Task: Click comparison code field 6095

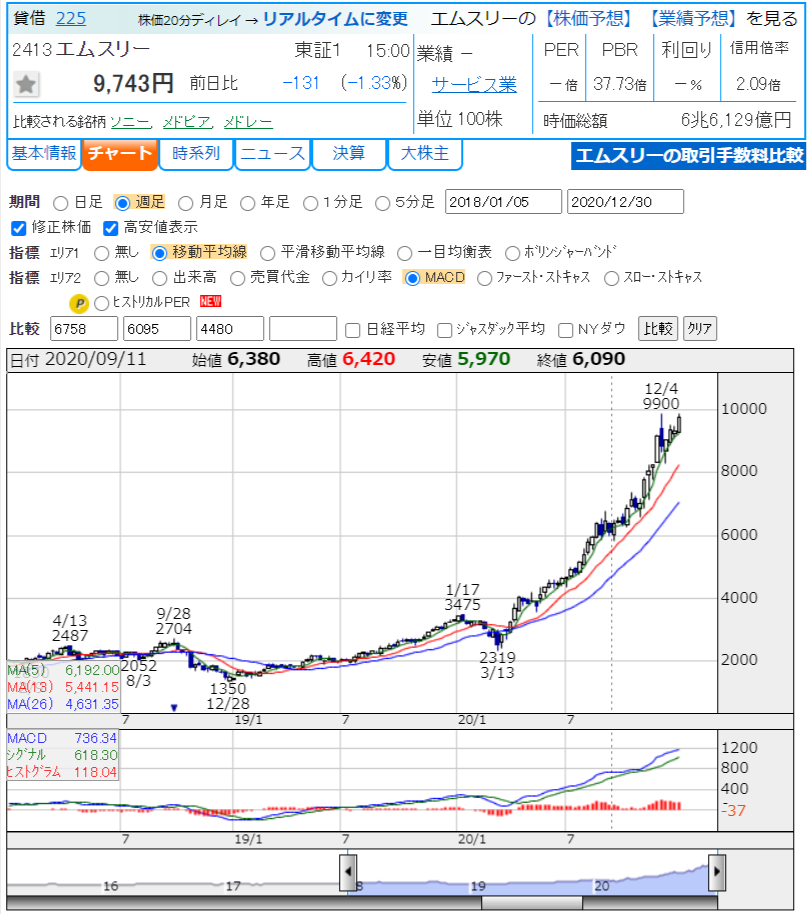Action: 157,329
